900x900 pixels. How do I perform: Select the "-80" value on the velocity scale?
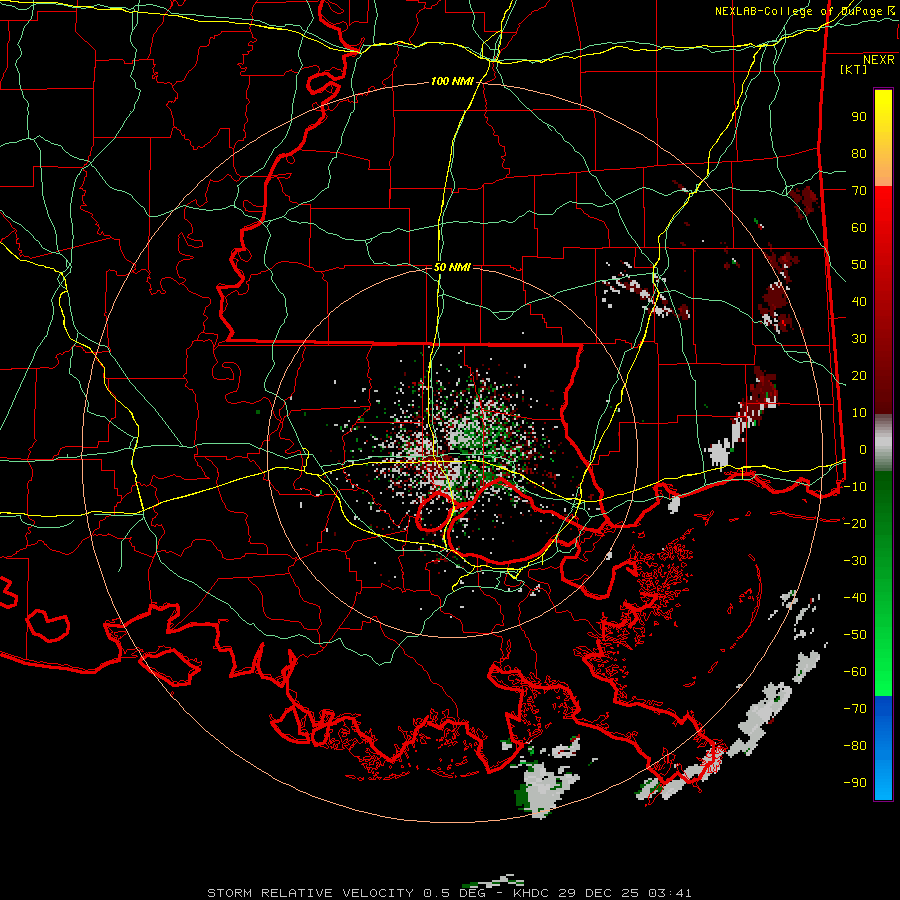coord(855,746)
